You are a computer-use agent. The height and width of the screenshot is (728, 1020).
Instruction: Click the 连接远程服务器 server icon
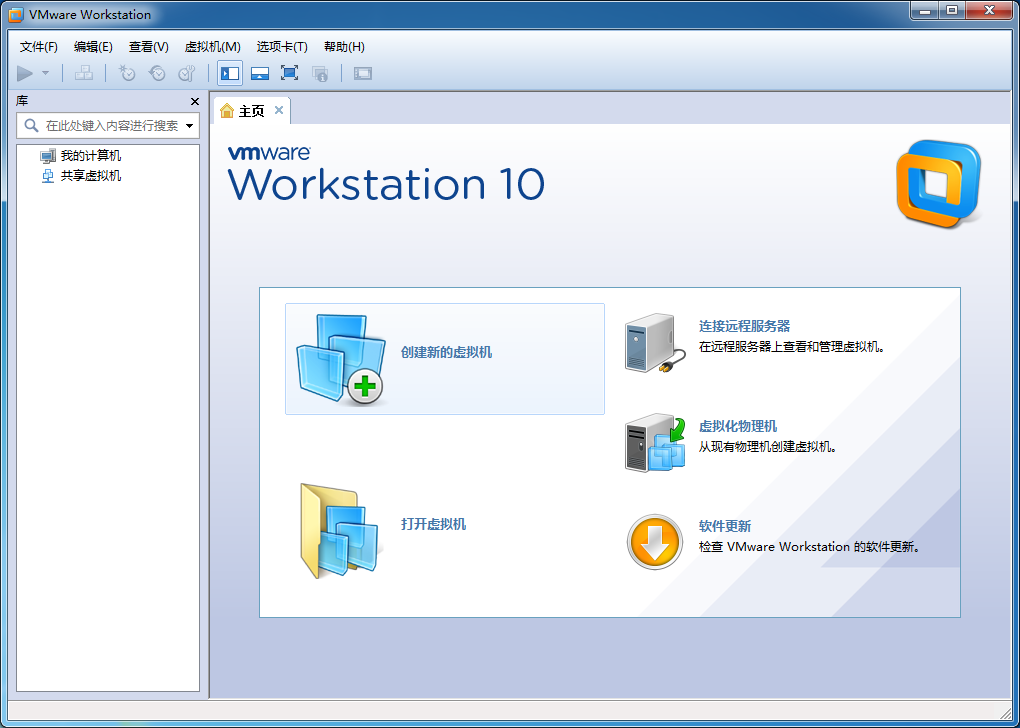click(655, 343)
